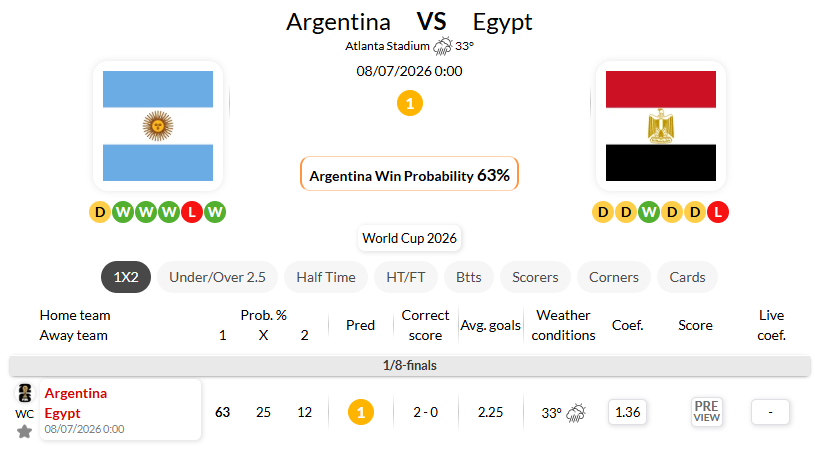The width and height of the screenshot is (815, 453).
Task: Mark match as favorite with star icon
Action: point(24,432)
